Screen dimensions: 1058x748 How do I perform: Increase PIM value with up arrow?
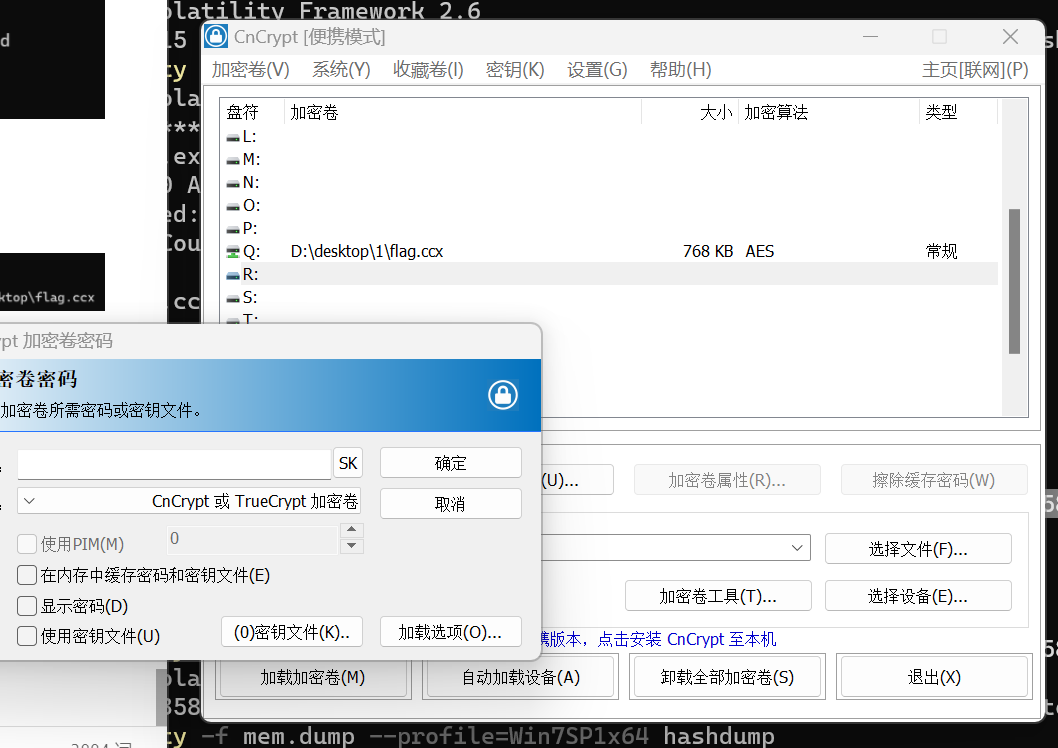pyautogui.click(x=352, y=530)
